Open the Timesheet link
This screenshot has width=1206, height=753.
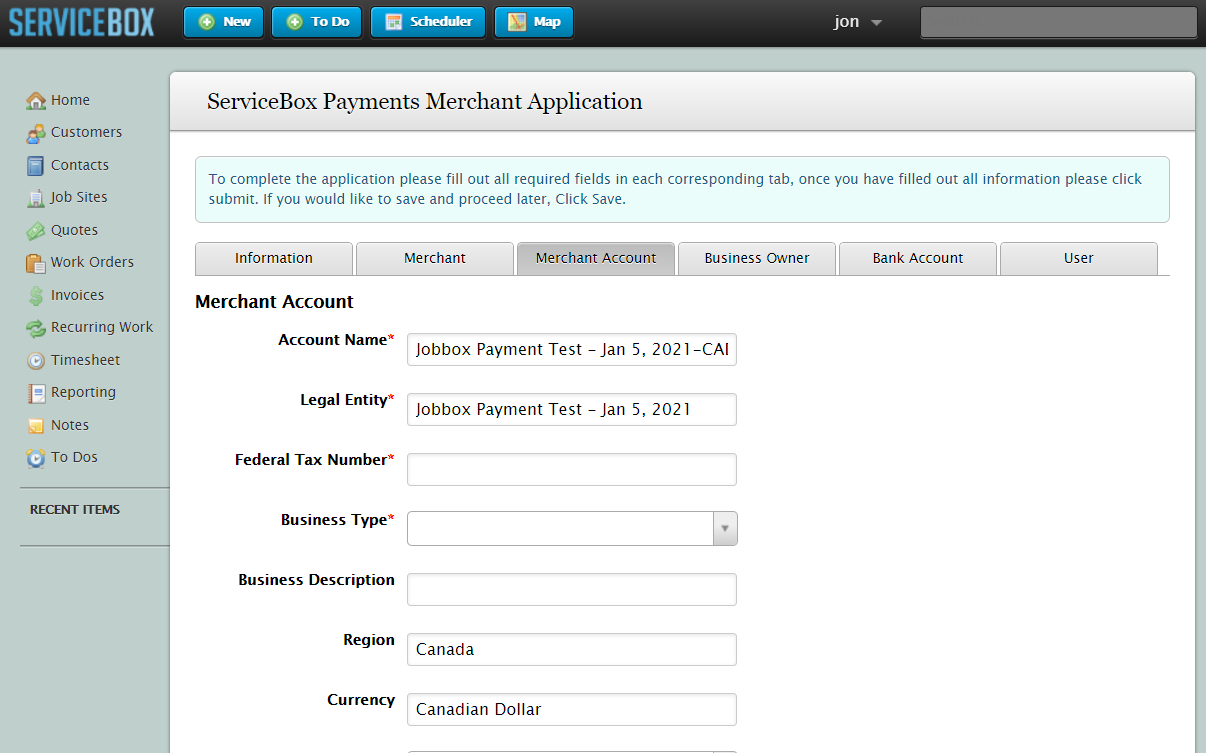point(86,360)
